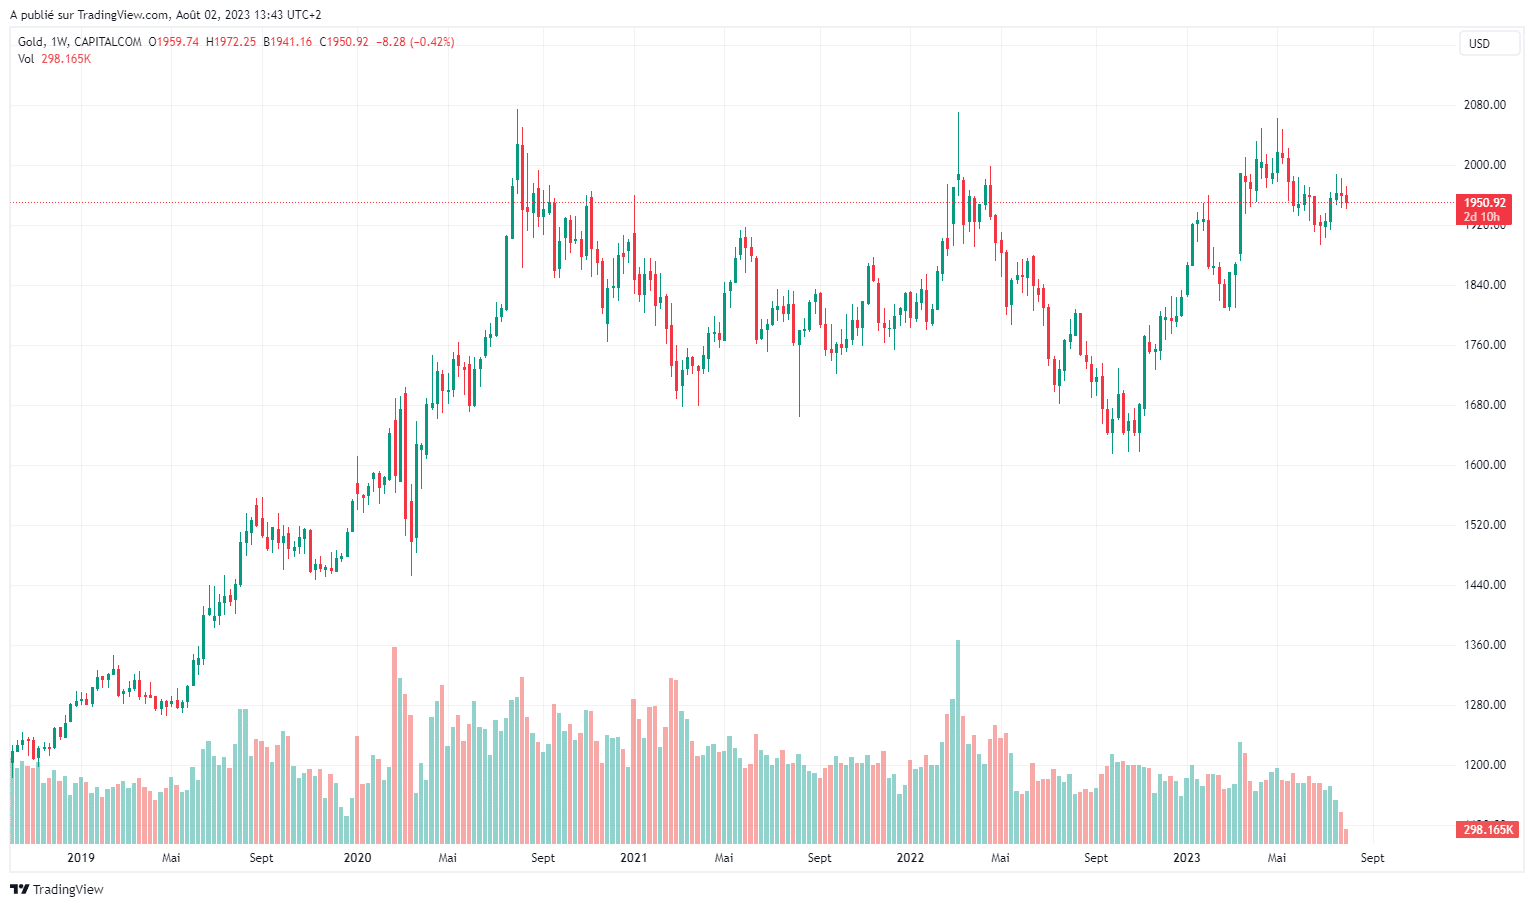Viewport: 1534px width, 907px height.
Task: Click the 2019 year label on time axis
Action: [81, 858]
